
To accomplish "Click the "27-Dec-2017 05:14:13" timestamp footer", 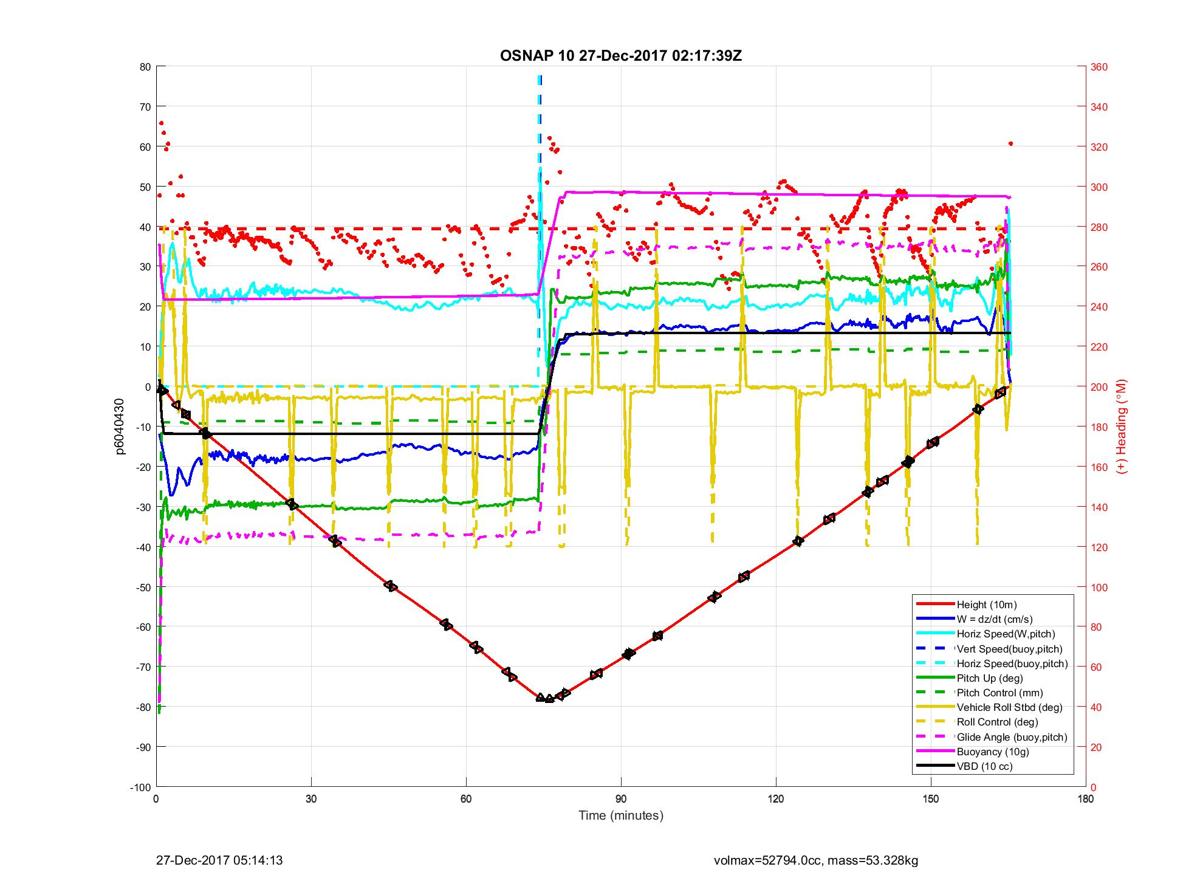I will pos(220,859).
